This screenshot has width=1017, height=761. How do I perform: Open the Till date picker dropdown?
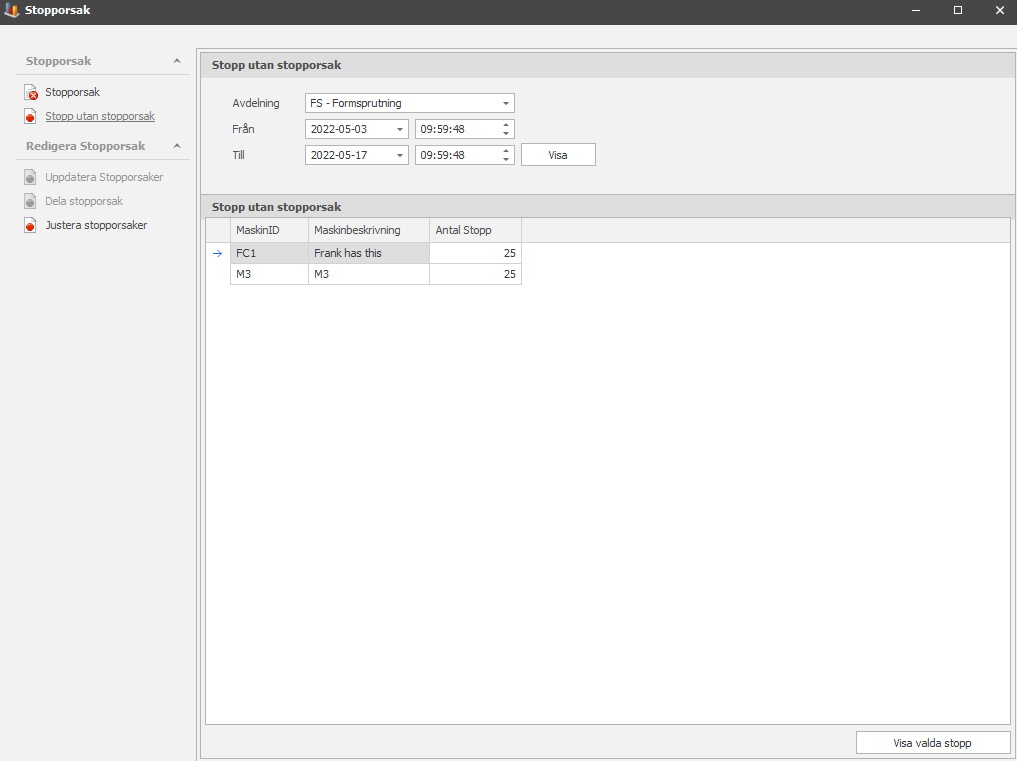tap(400, 155)
